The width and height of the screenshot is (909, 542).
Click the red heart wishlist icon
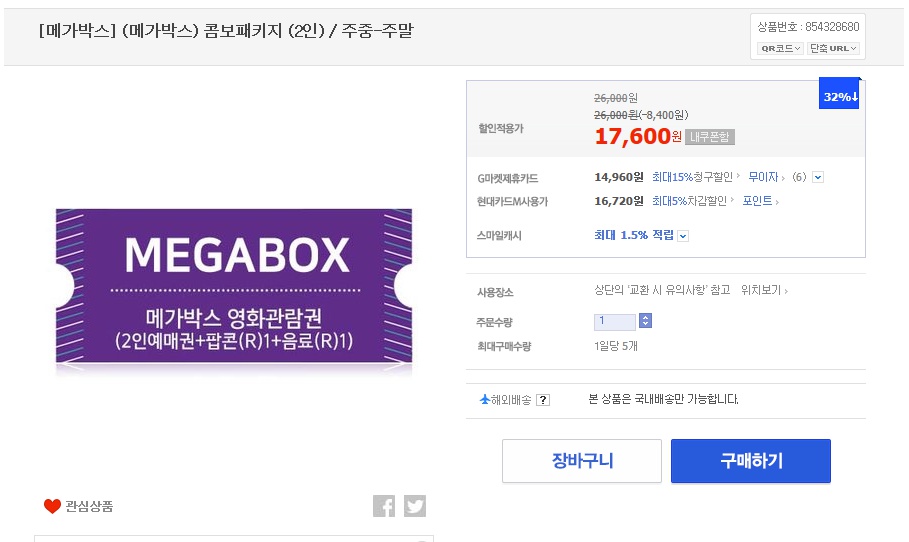[x=52, y=506]
